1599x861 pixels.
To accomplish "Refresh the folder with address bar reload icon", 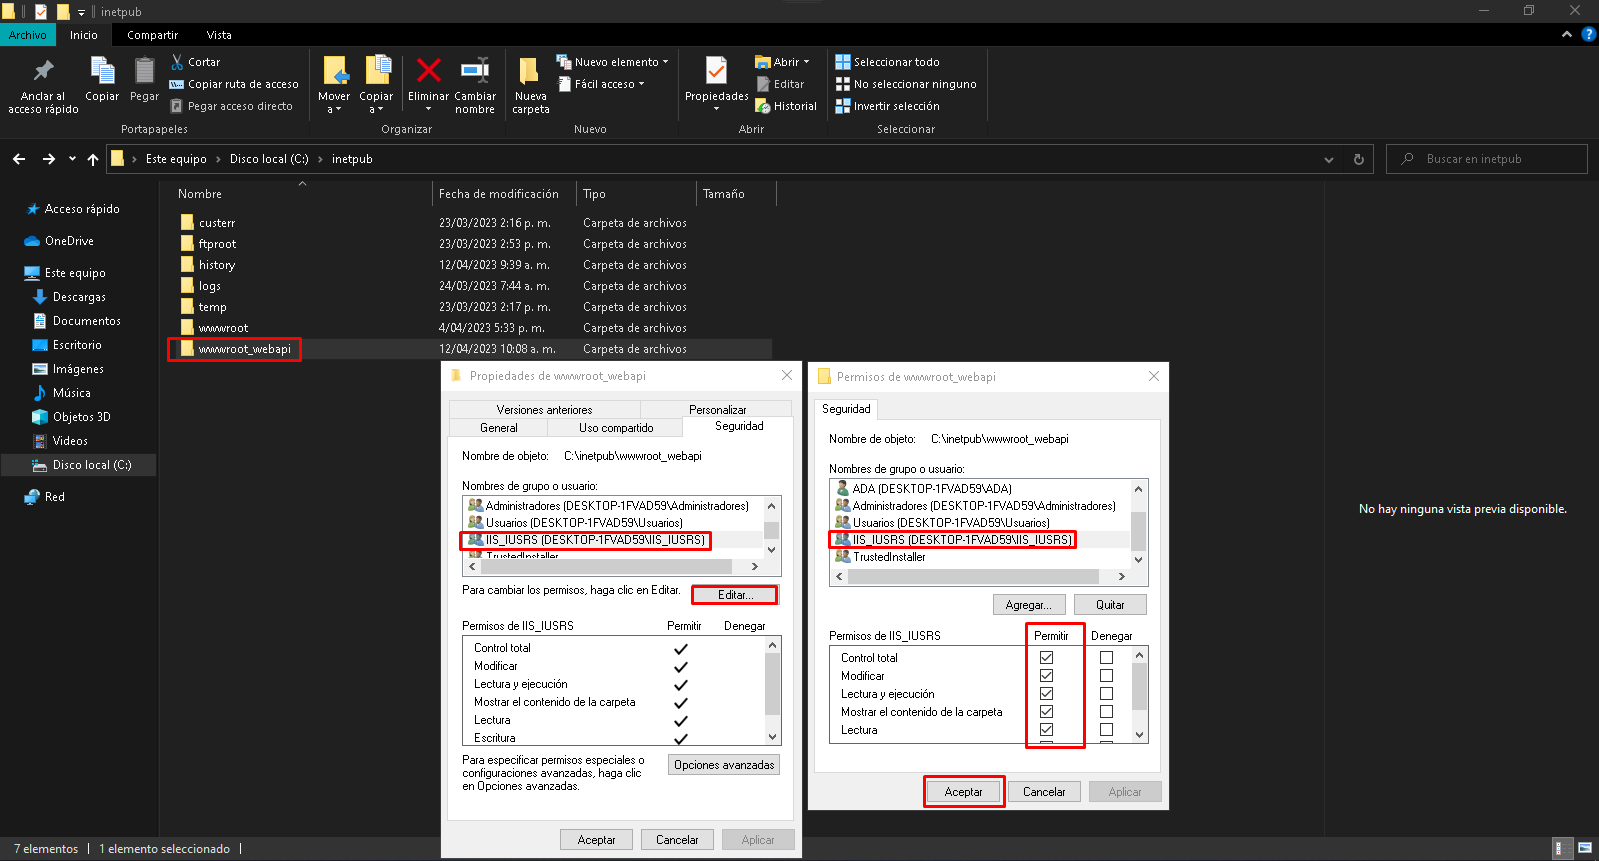I will tap(1358, 159).
